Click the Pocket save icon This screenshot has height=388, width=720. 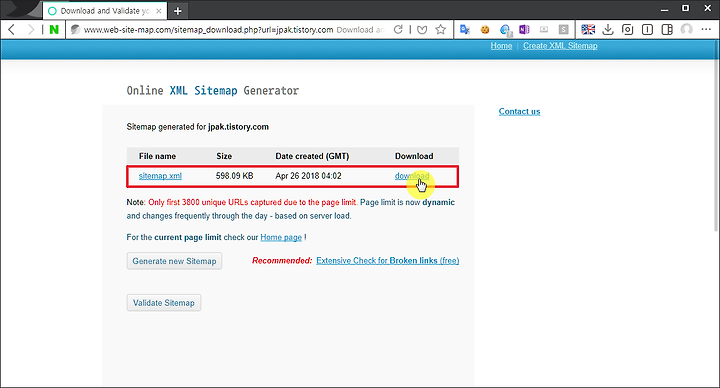click(x=422, y=30)
